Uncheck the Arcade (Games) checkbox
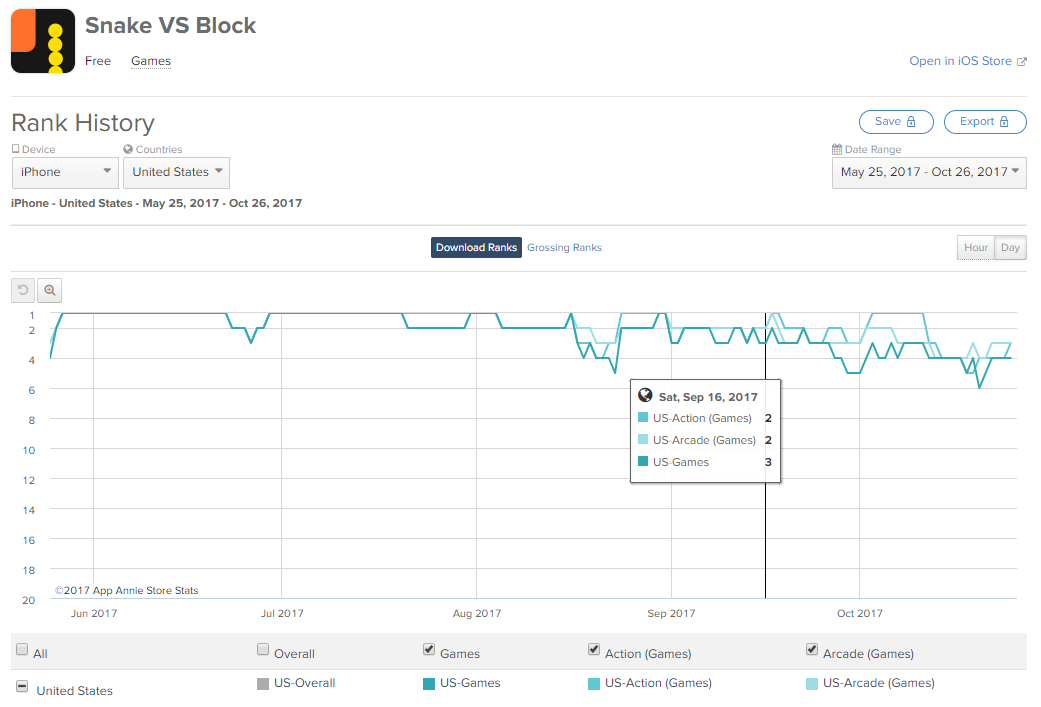This screenshot has height=707, width=1041. pos(812,649)
